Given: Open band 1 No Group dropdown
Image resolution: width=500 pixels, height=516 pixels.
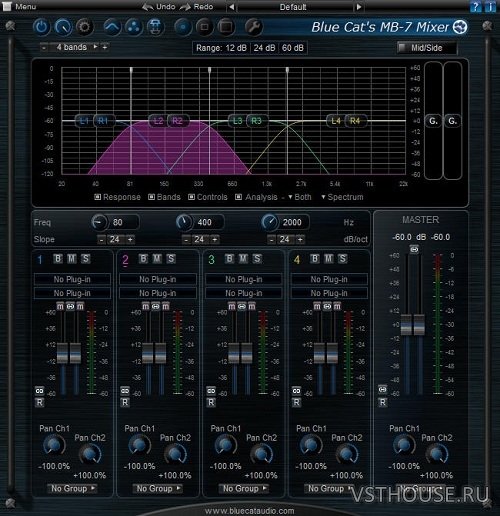Looking at the screenshot, I should coord(72,488).
